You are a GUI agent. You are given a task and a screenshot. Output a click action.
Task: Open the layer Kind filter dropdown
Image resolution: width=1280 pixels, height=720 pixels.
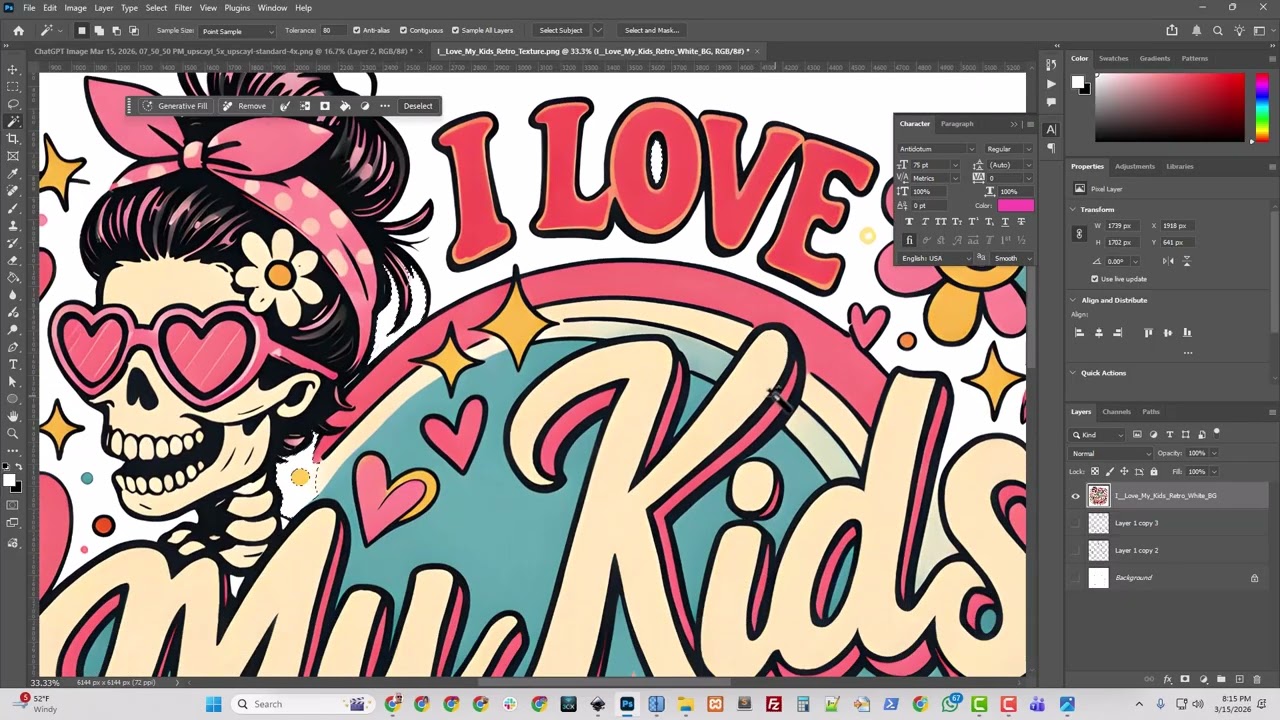tap(1098, 435)
